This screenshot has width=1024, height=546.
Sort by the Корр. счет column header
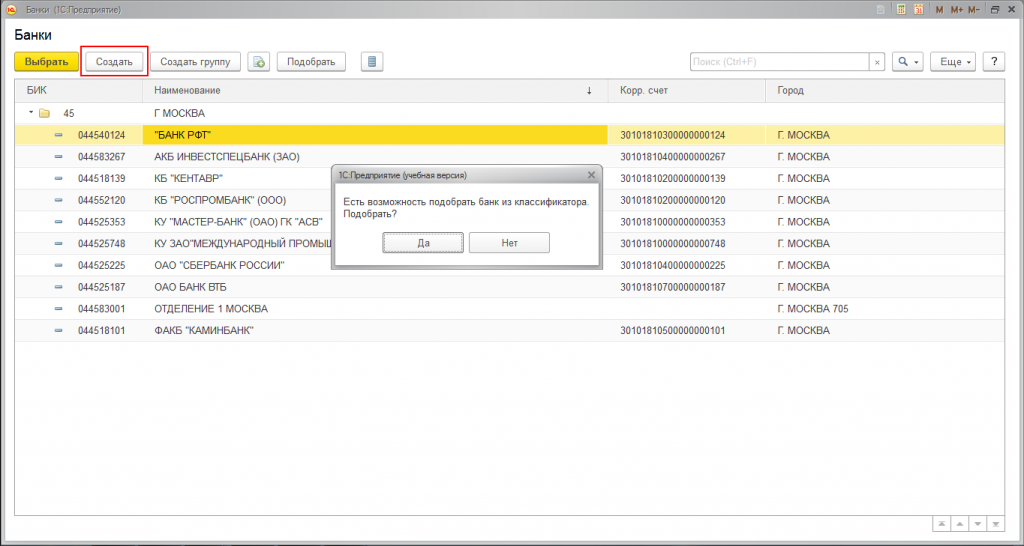(686, 90)
